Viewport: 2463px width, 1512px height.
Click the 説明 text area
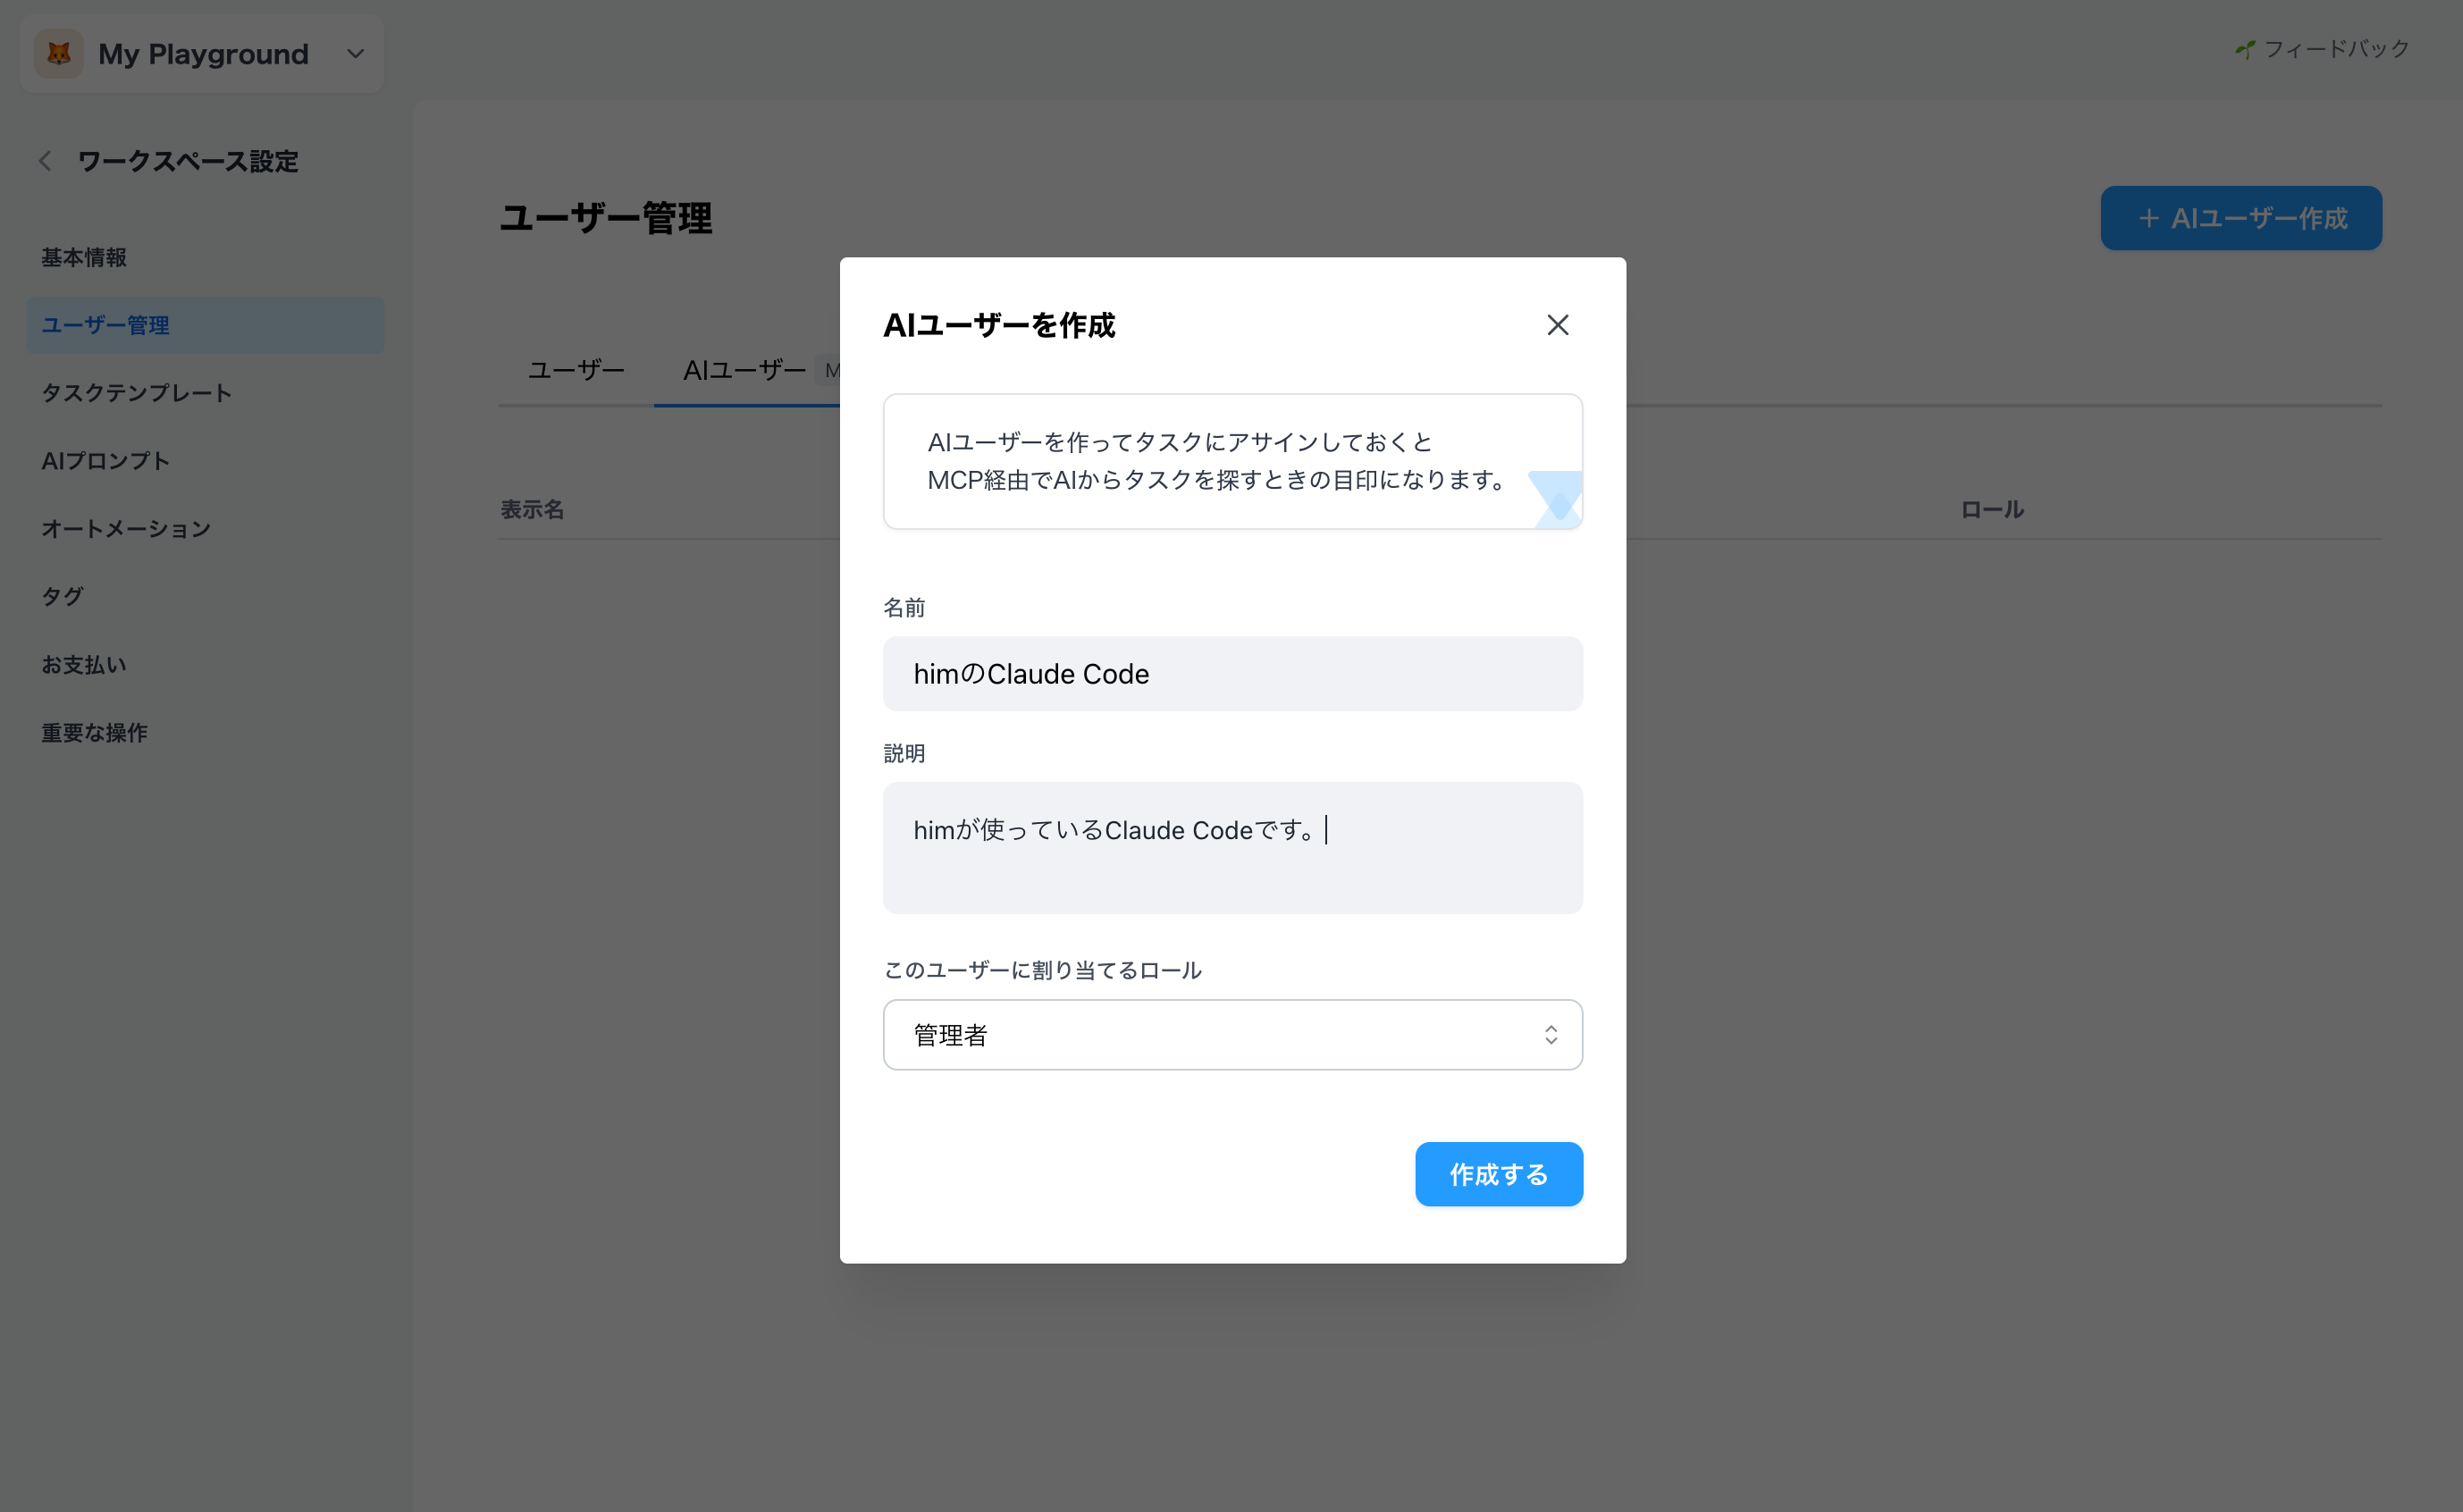point(1232,847)
